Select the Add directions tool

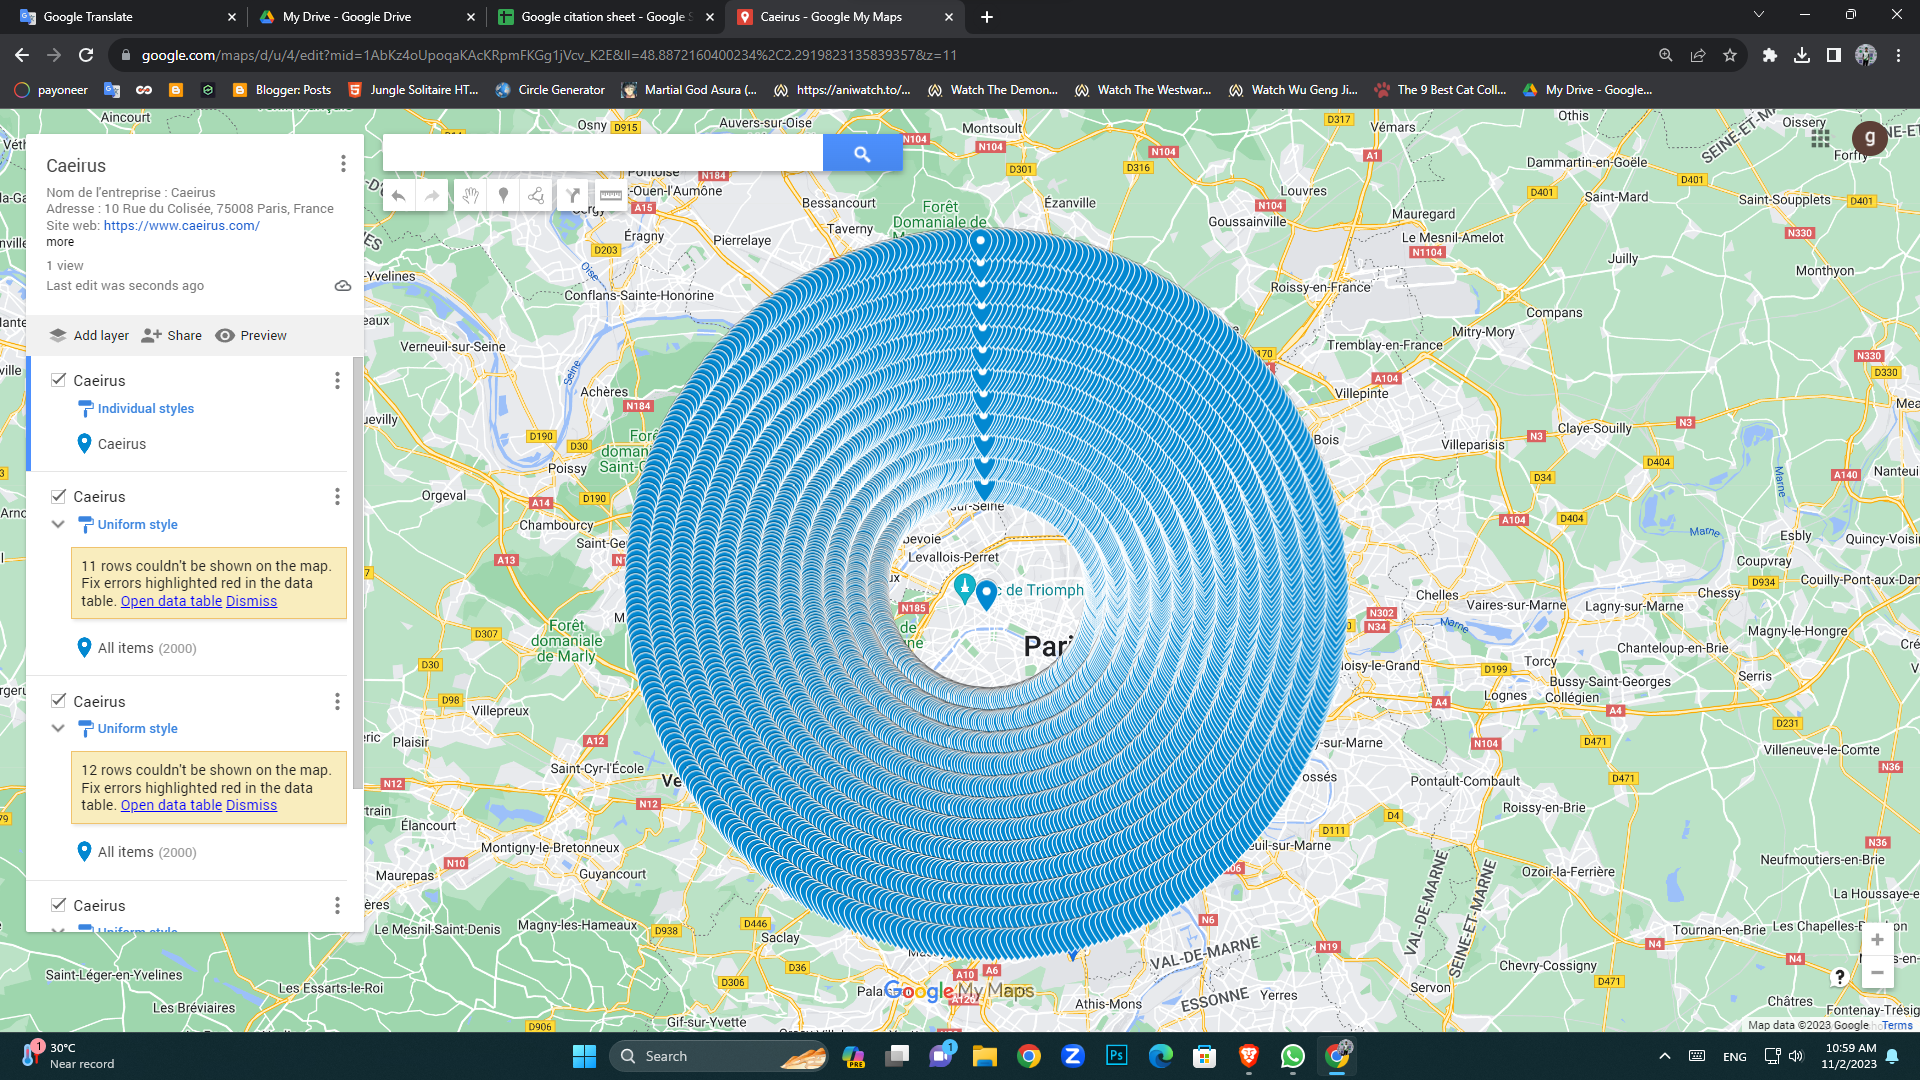tap(573, 195)
